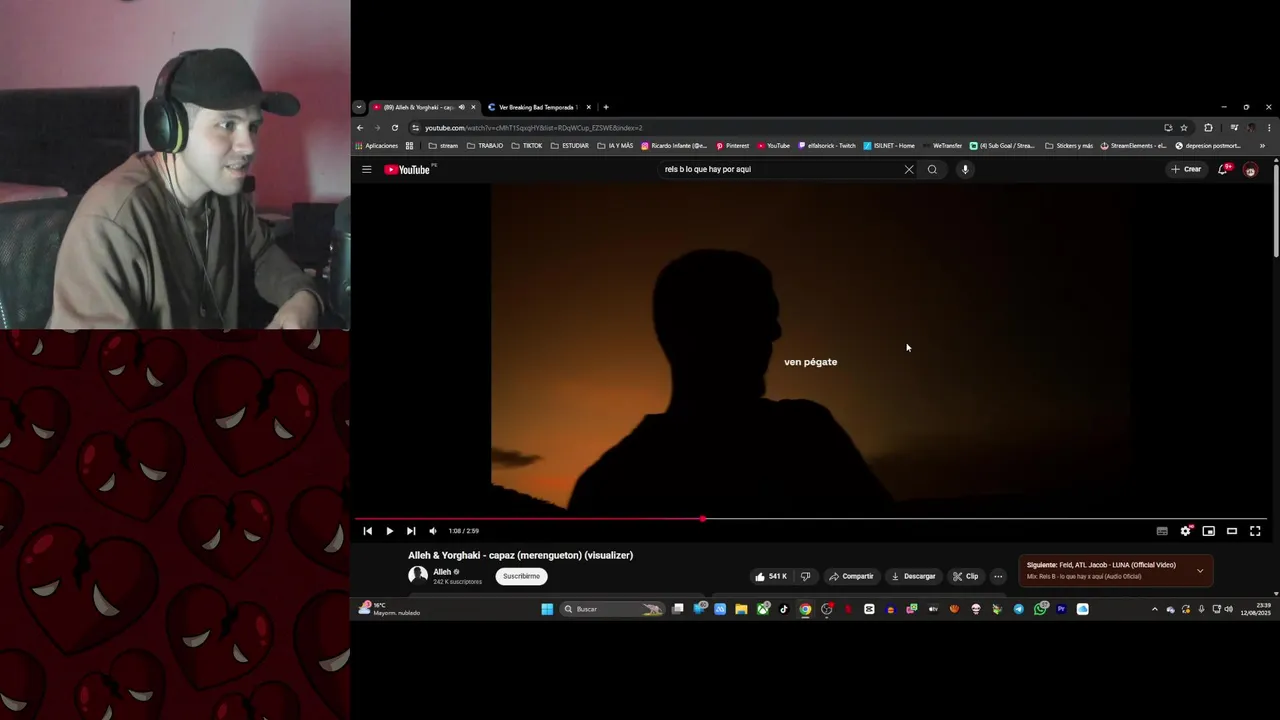Click the taskbar Buscar search box
This screenshot has width=1280, height=720.
[x=612, y=609]
